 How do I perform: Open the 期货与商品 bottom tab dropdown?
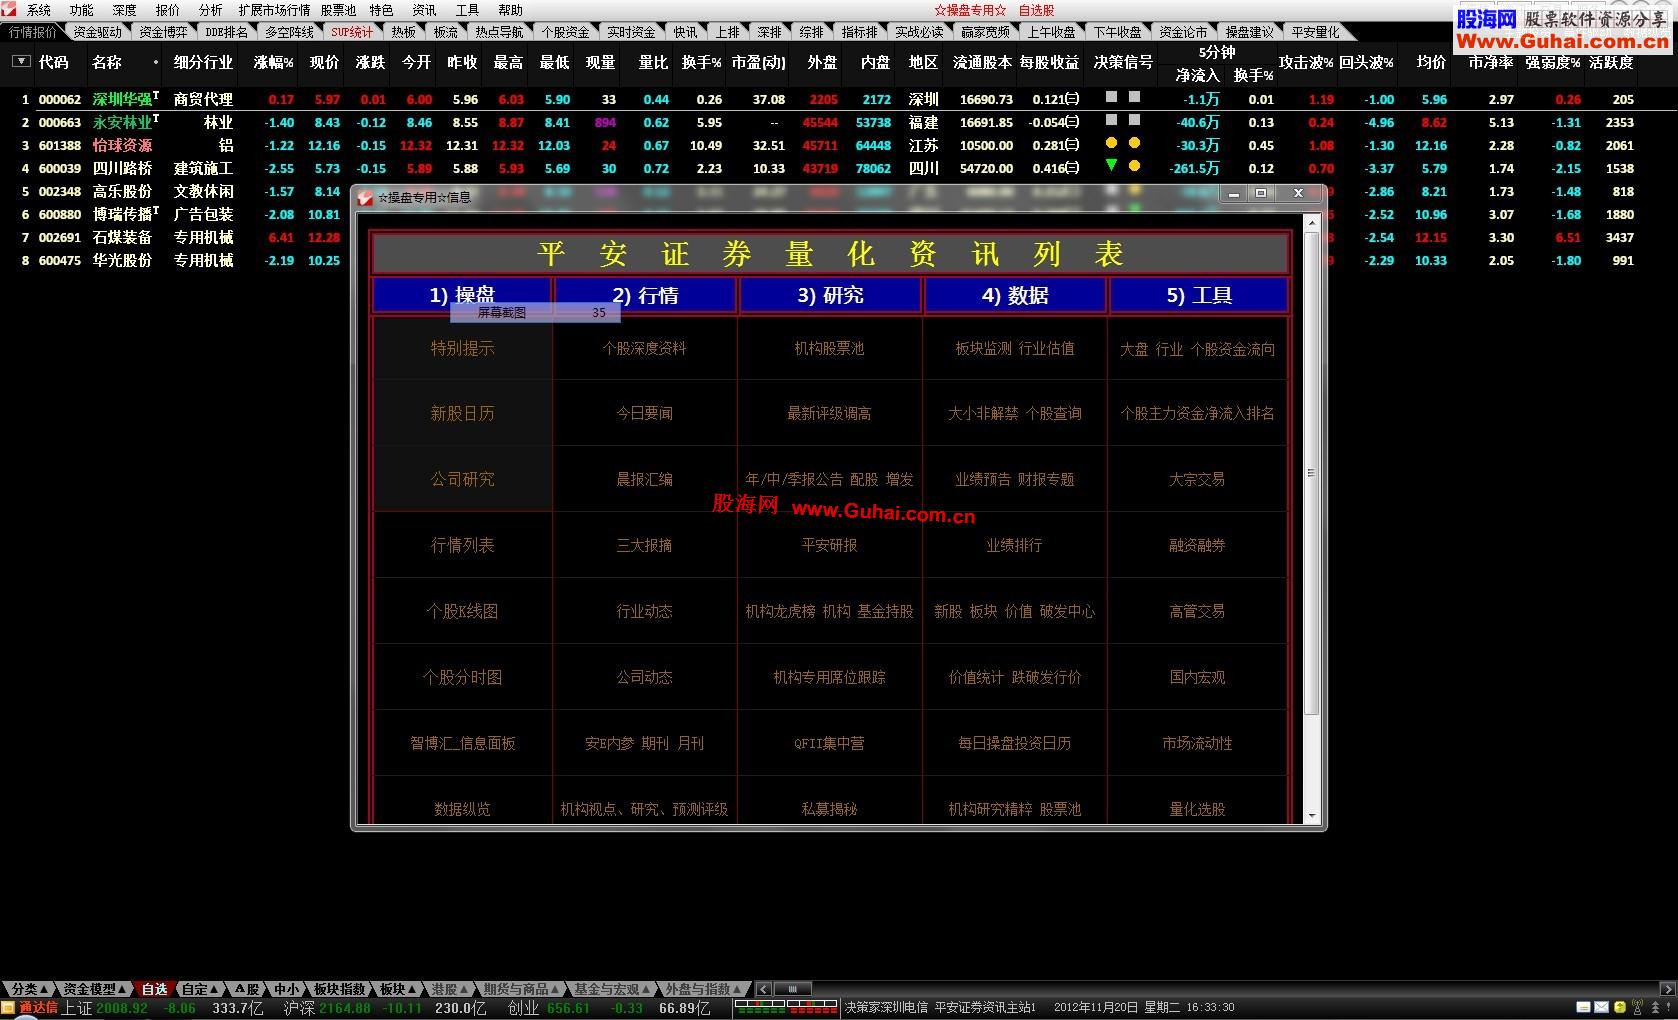pos(520,989)
